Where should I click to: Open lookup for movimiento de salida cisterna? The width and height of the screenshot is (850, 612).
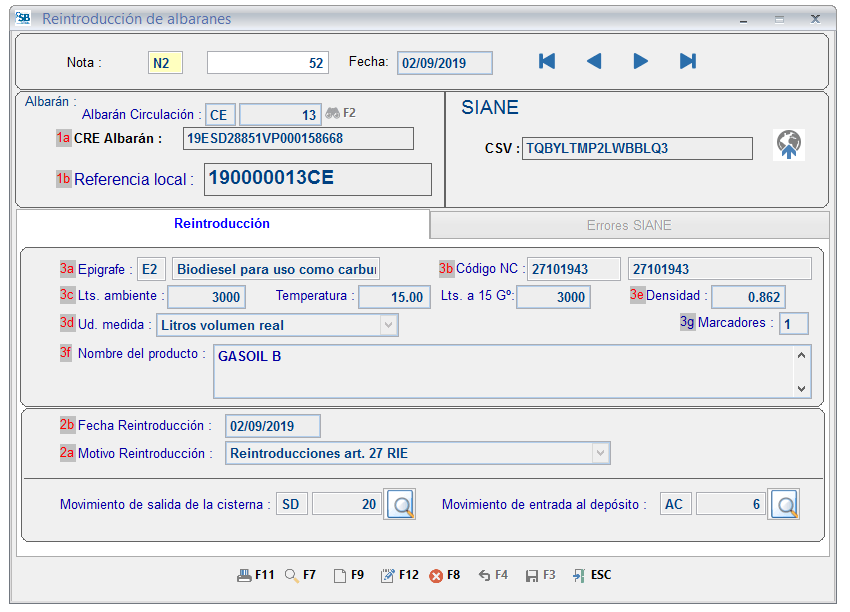pyautogui.click(x=401, y=505)
